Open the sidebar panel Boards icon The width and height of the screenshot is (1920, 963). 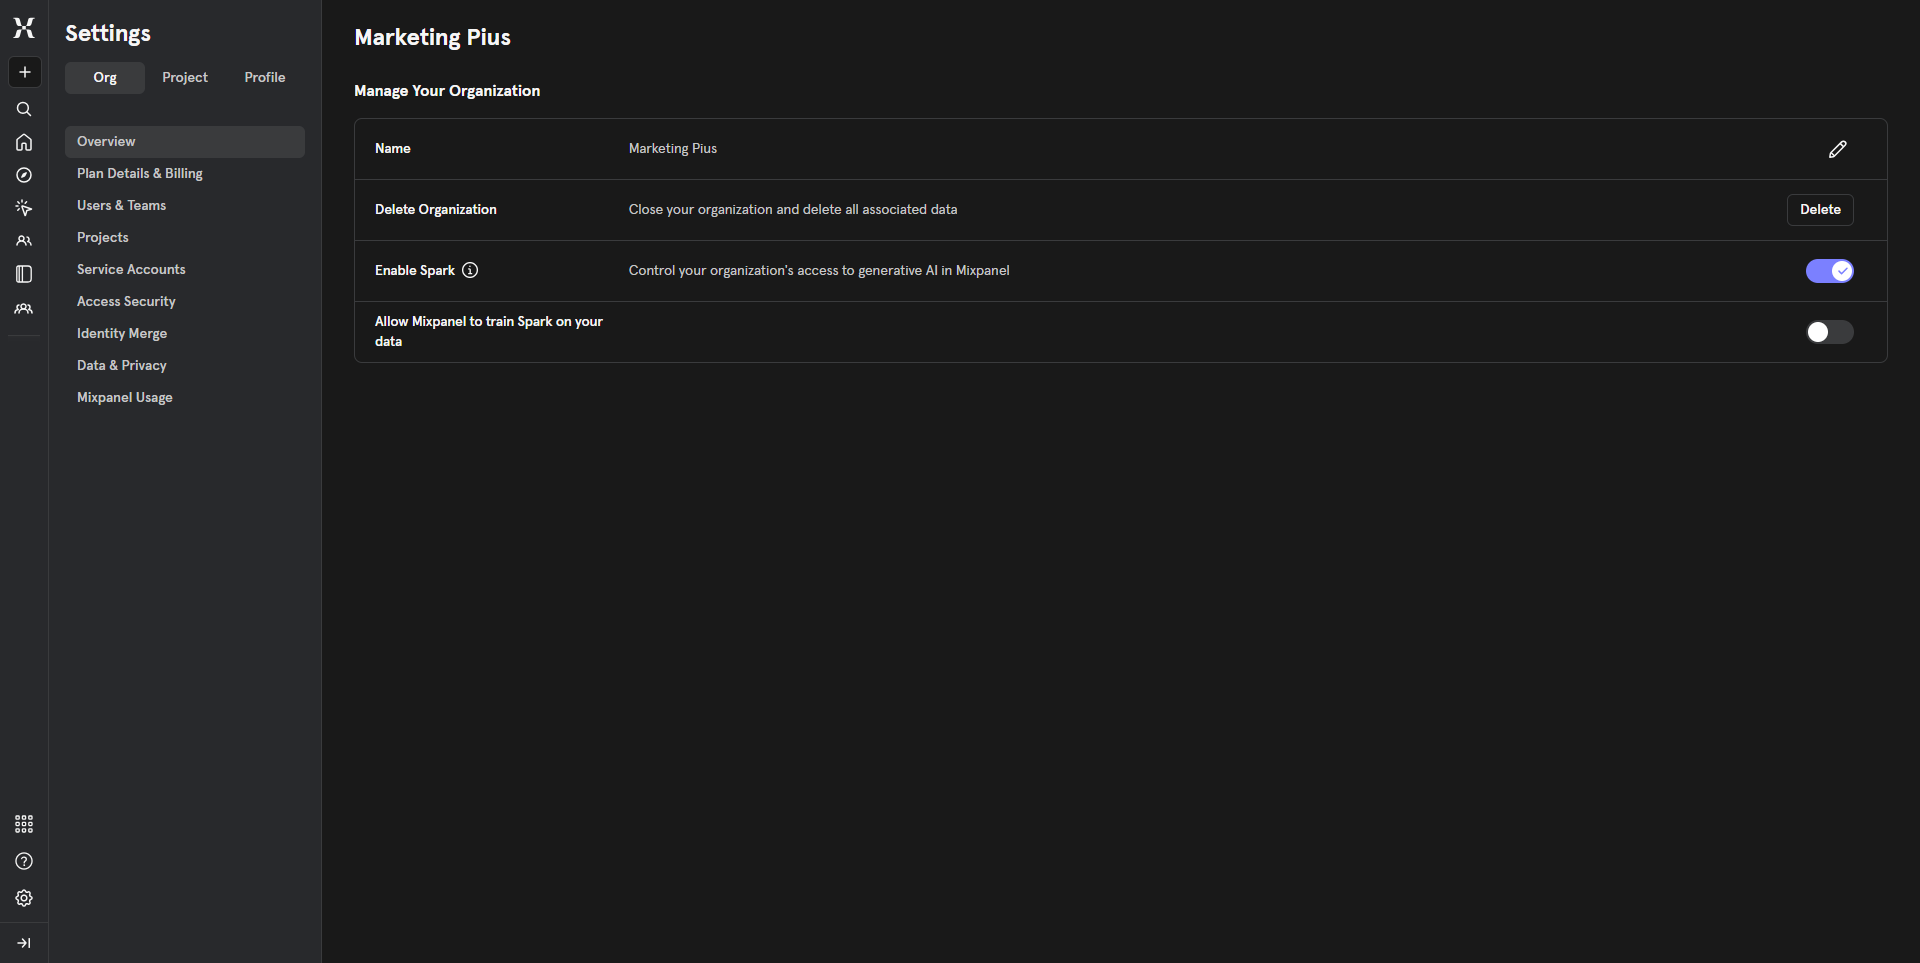pos(24,274)
